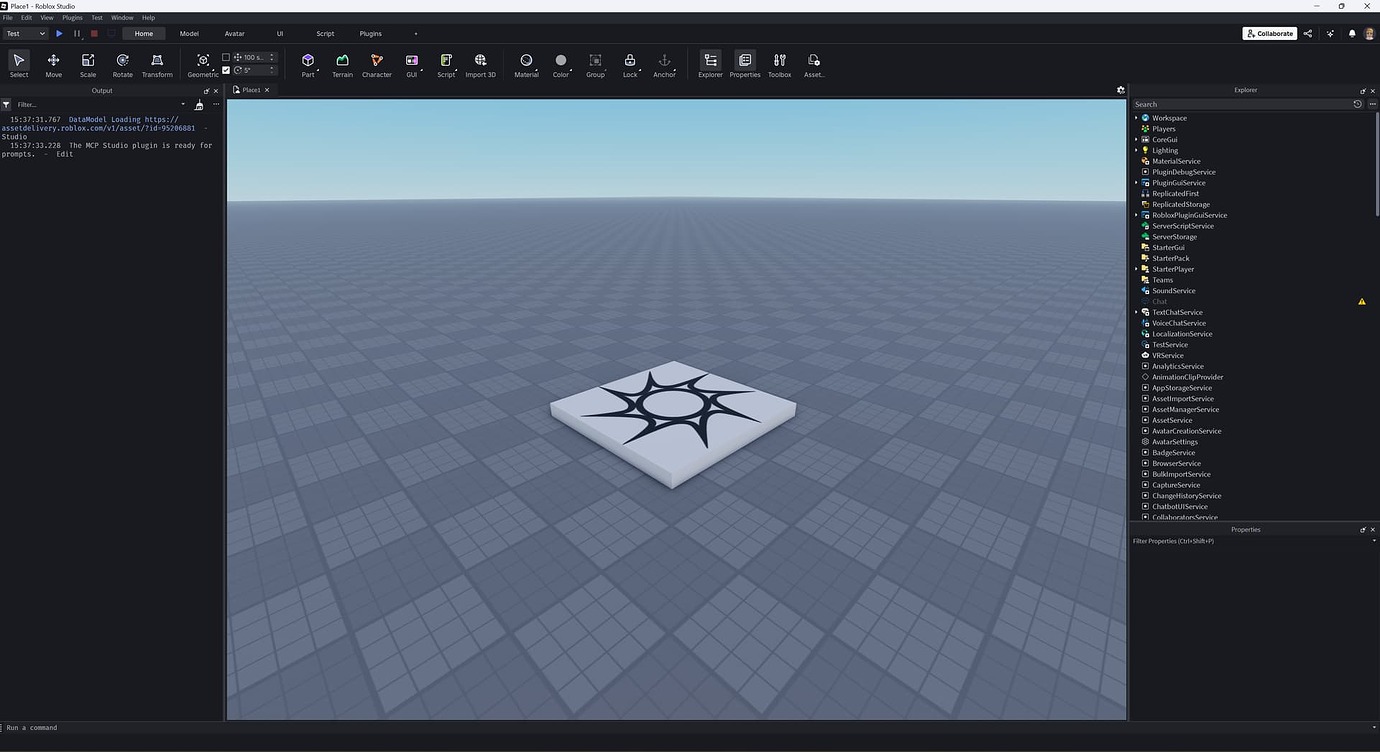Expand the Workspace tree node

pyautogui.click(x=1137, y=118)
